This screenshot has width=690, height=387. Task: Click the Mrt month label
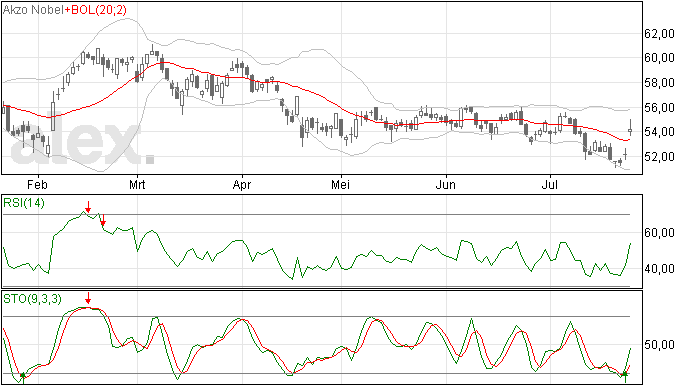pyautogui.click(x=137, y=185)
